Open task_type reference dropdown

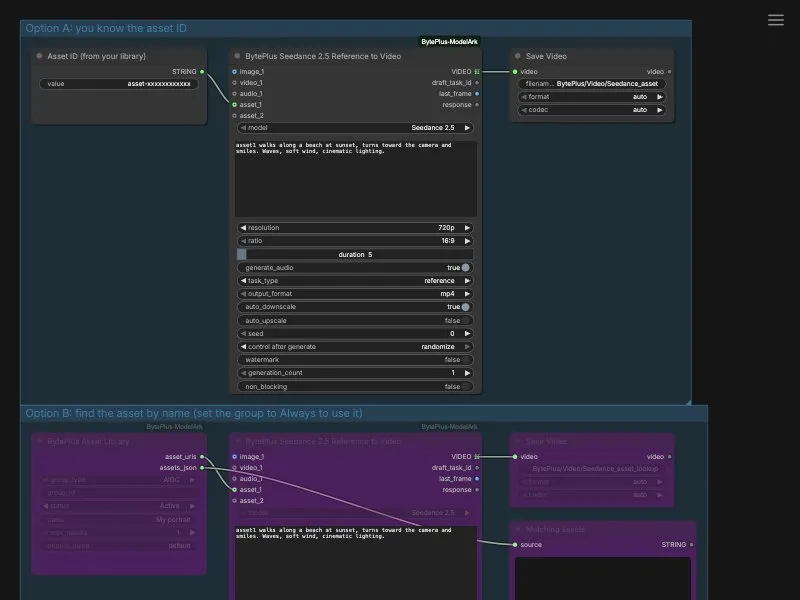pyautogui.click(x=355, y=281)
